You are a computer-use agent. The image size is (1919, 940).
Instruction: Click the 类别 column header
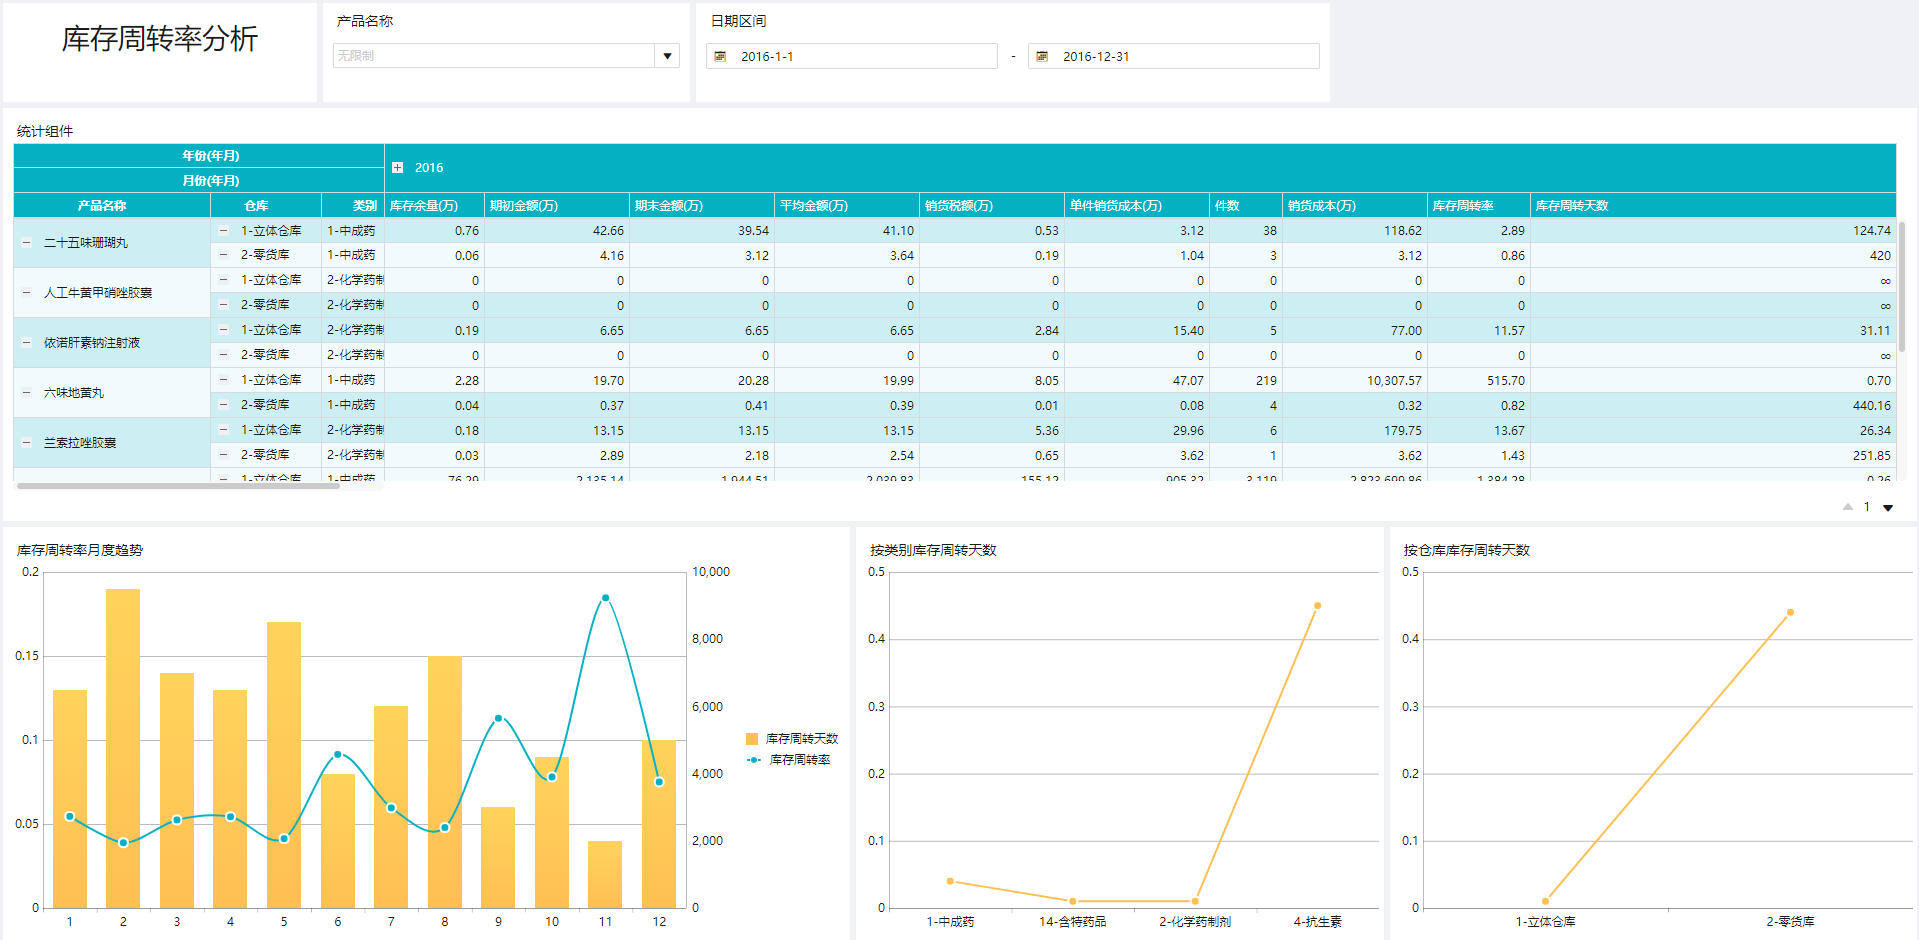(x=353, y=205)
